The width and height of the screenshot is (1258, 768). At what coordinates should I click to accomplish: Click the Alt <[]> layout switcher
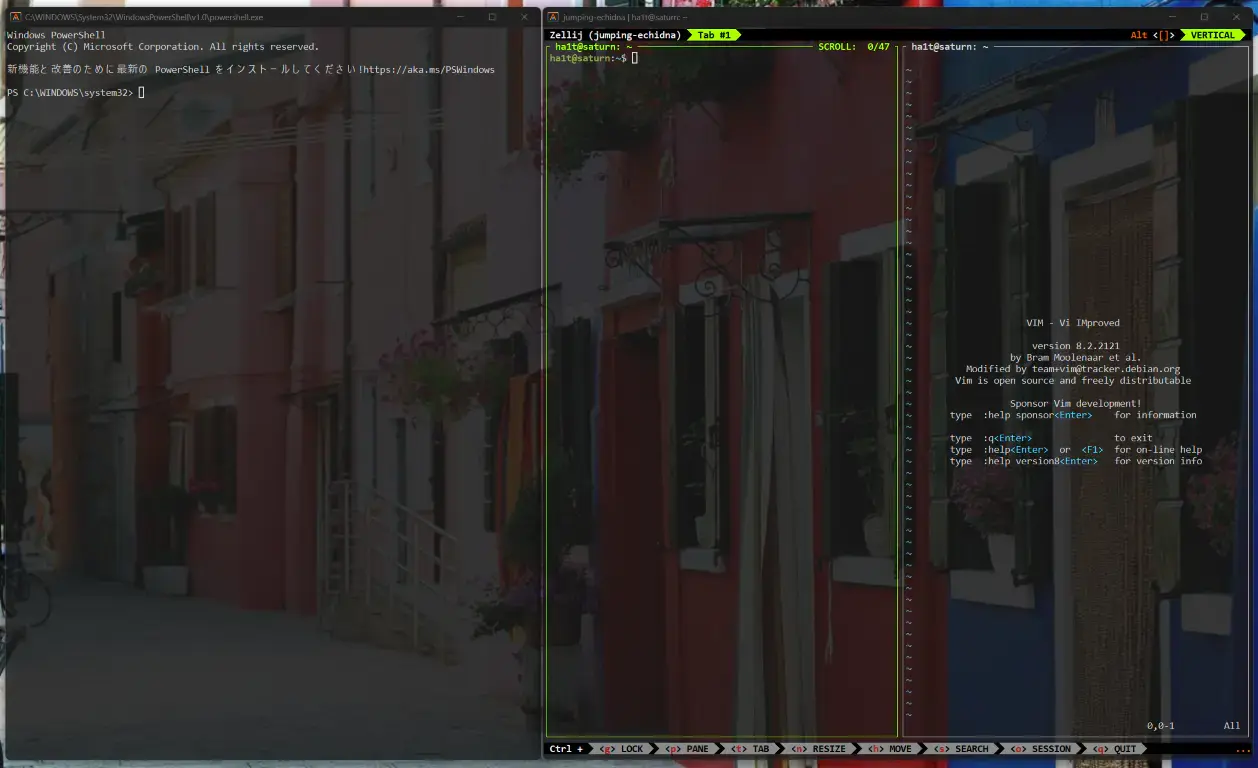(1153, 35)
